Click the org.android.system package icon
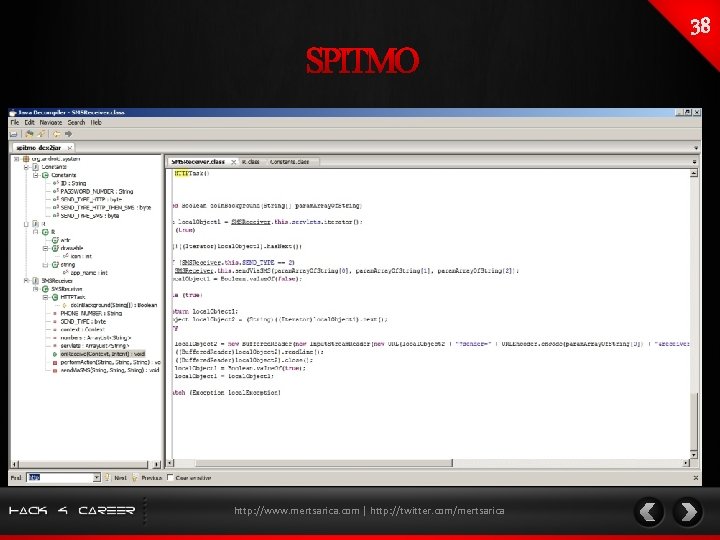The image size is (720, 540). pyautogui.click(x=27, y=159)
